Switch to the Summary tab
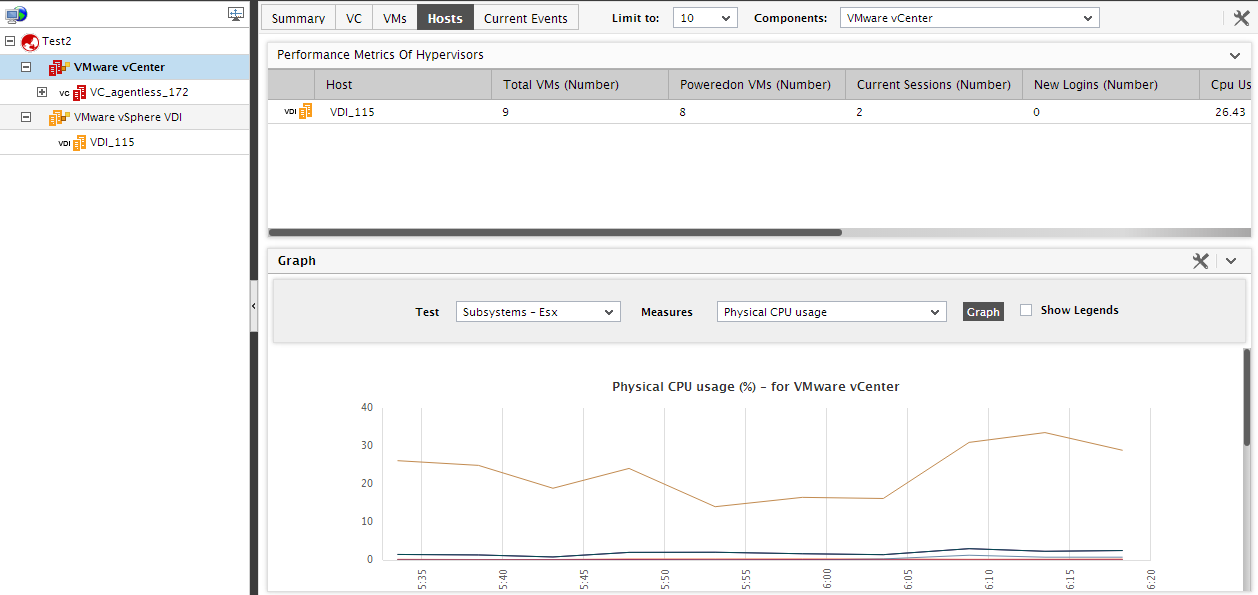The image size is (1258, 595). coord(298,18)
